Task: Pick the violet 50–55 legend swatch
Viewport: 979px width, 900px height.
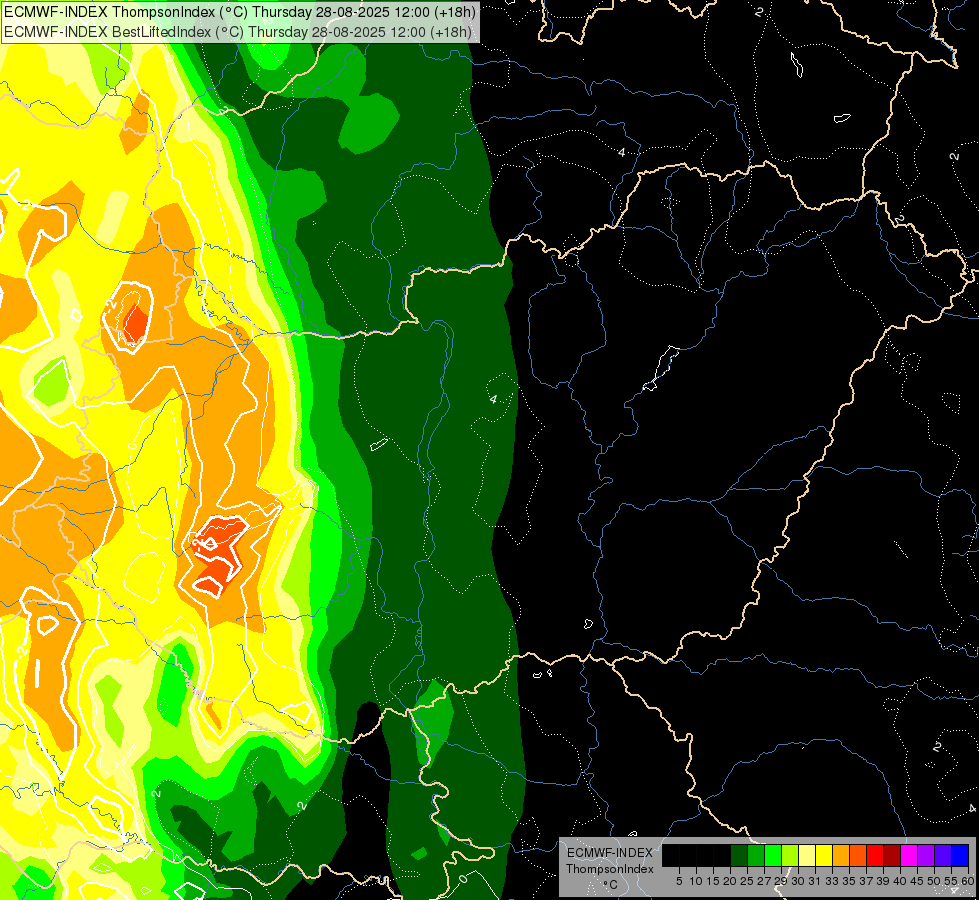Action: pyautogui.click(x=943, y=855)
